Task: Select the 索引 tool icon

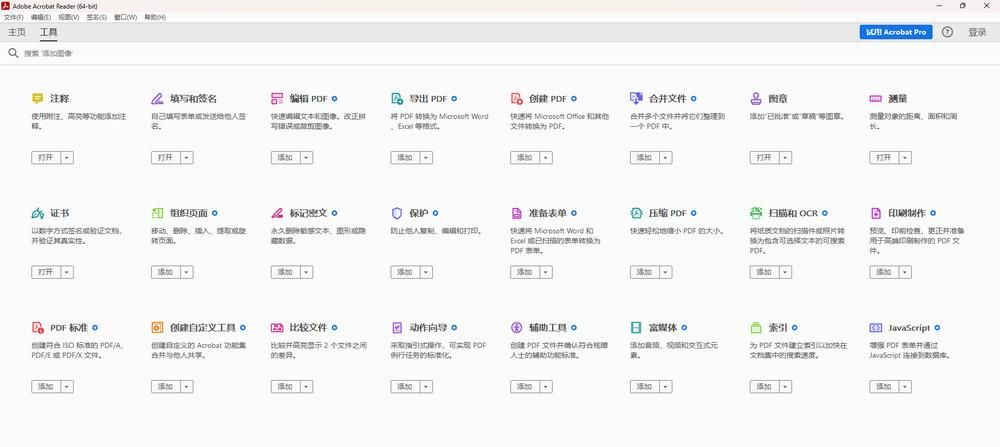Action: click(756, 328)
